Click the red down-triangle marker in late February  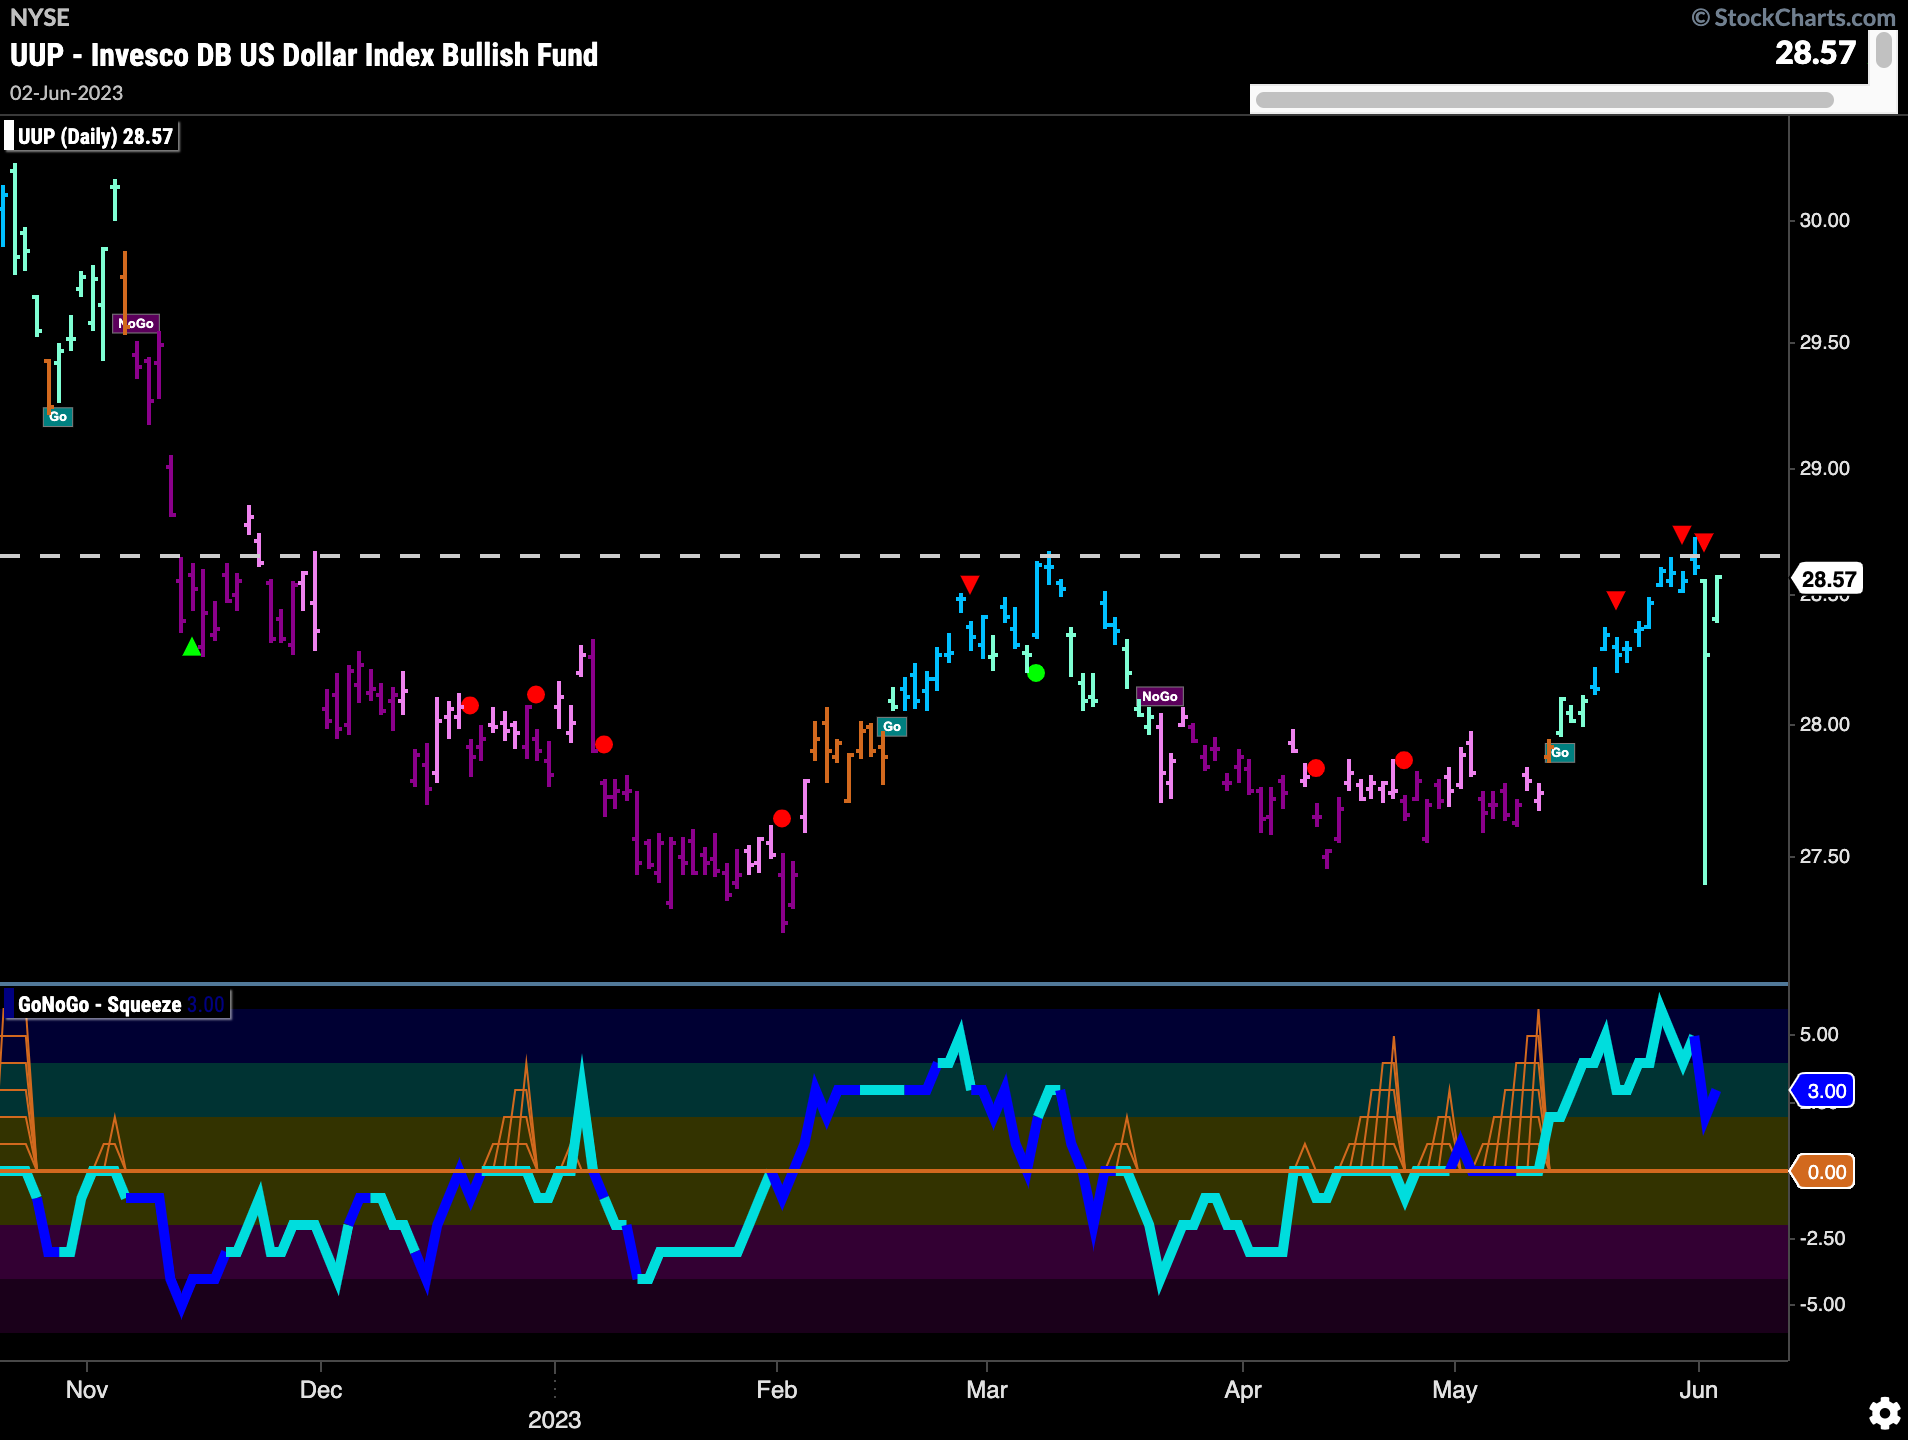(969, 584)
